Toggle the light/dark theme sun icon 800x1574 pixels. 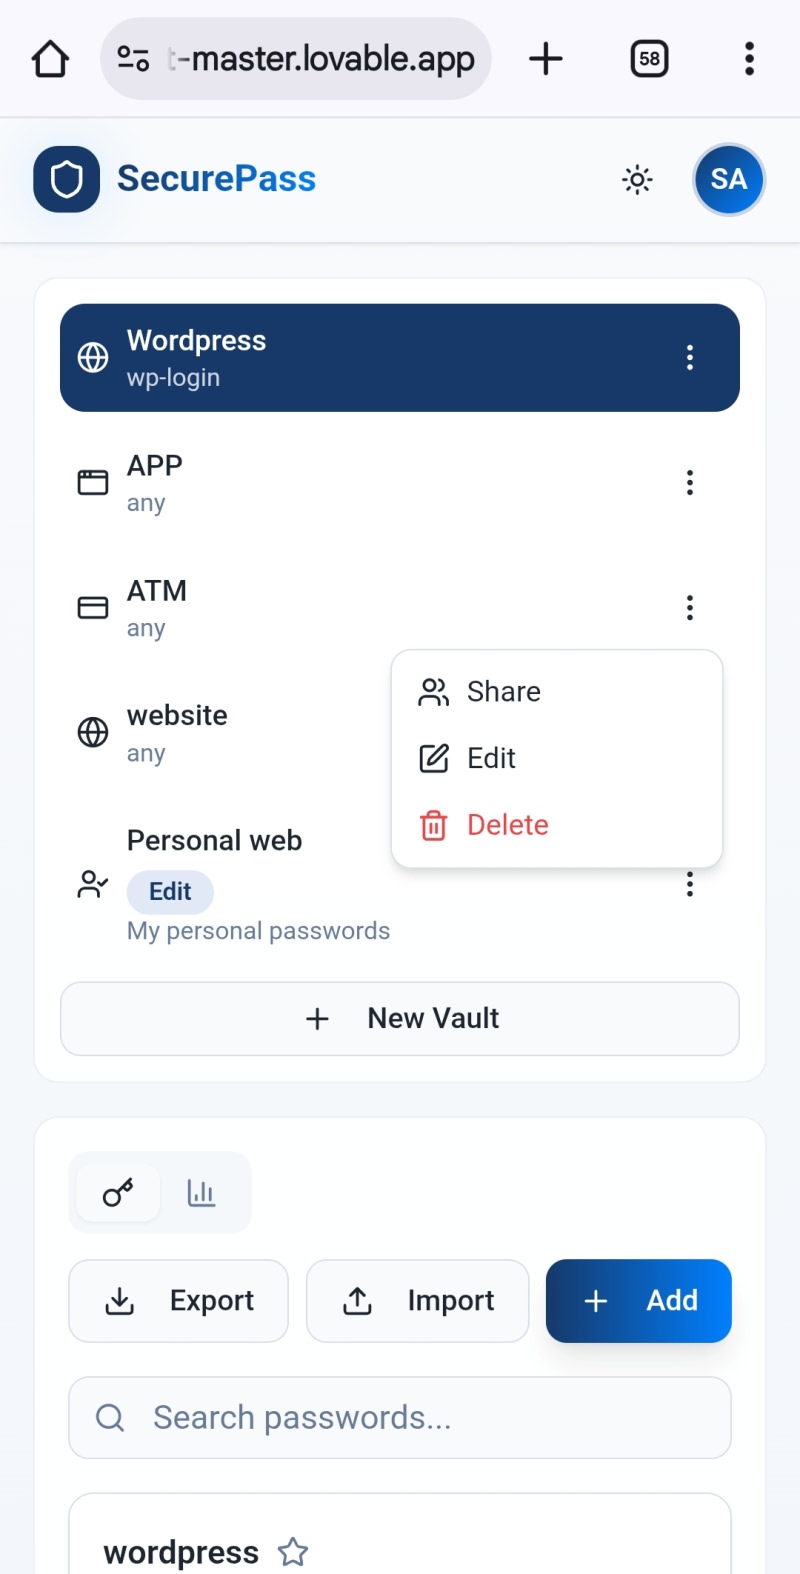637,180
